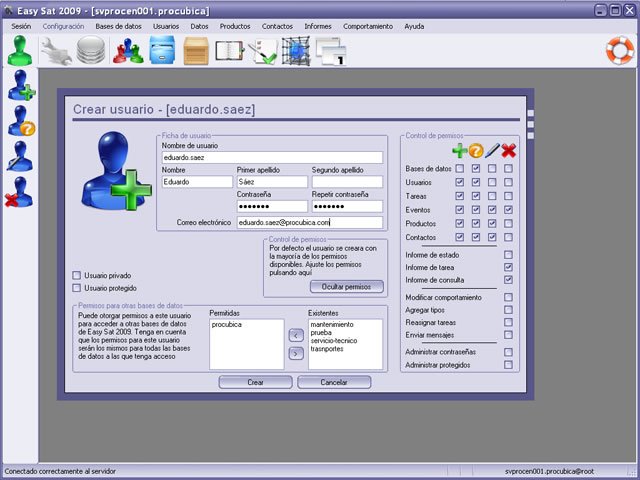The image size is (640, 480).
Task: Select servicio-tecnico in the Existentes list
Action: 333,341
